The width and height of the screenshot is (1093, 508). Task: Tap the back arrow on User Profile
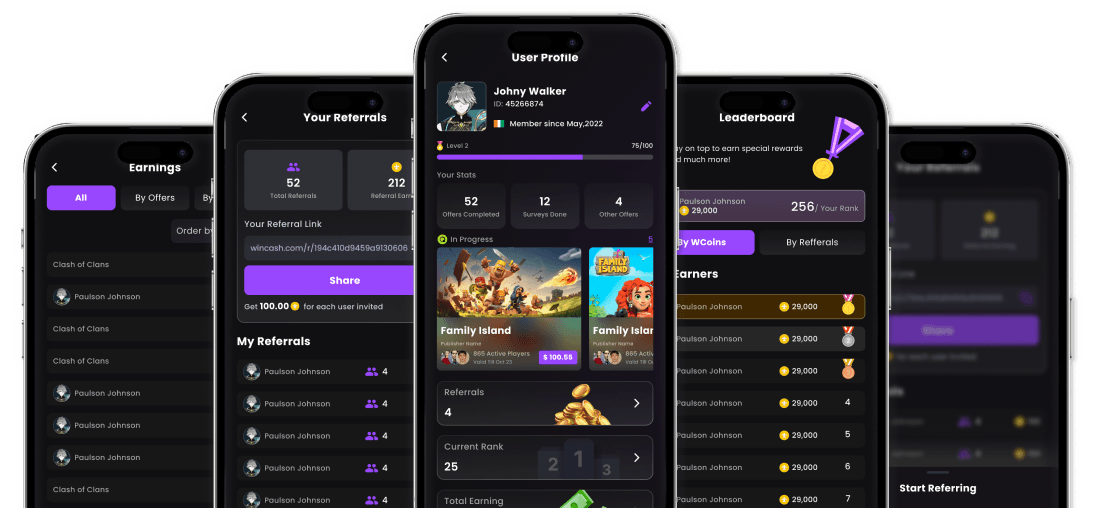tap(445, 58)
